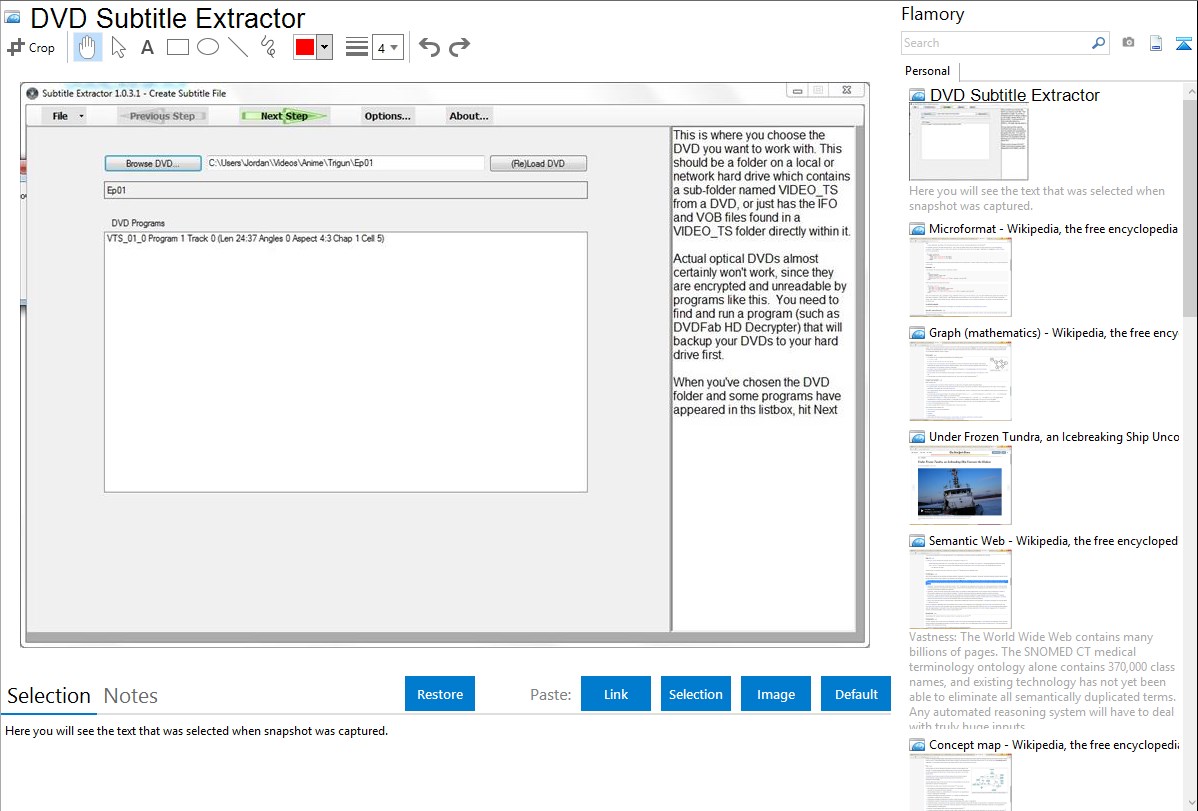Click the red color swatch

305,47
